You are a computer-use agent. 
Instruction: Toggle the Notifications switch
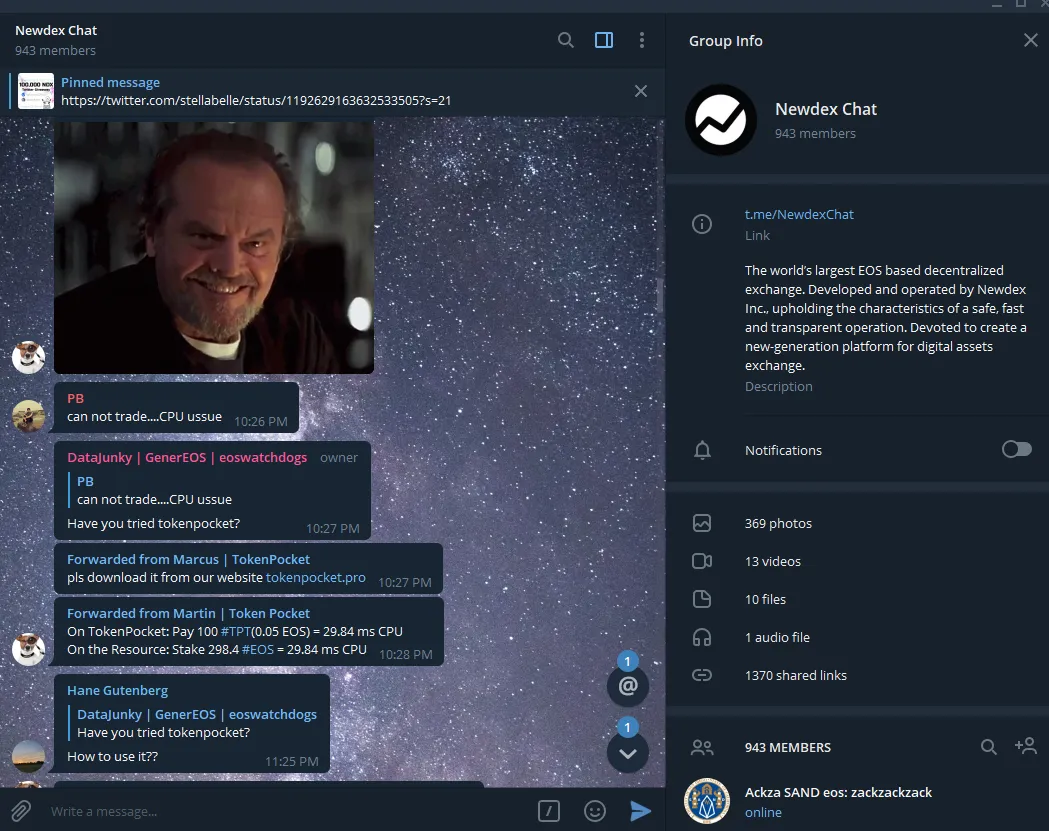click(1016, 450)
